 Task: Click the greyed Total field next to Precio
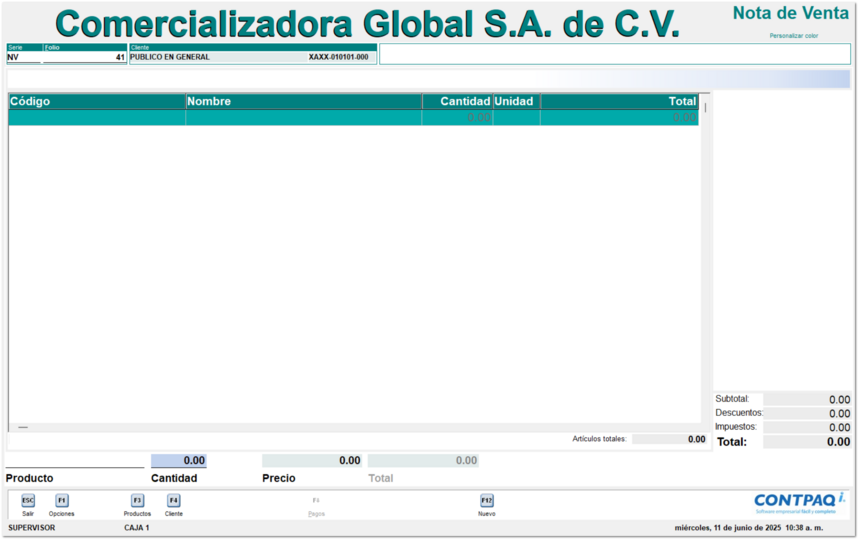pos(423,461)
